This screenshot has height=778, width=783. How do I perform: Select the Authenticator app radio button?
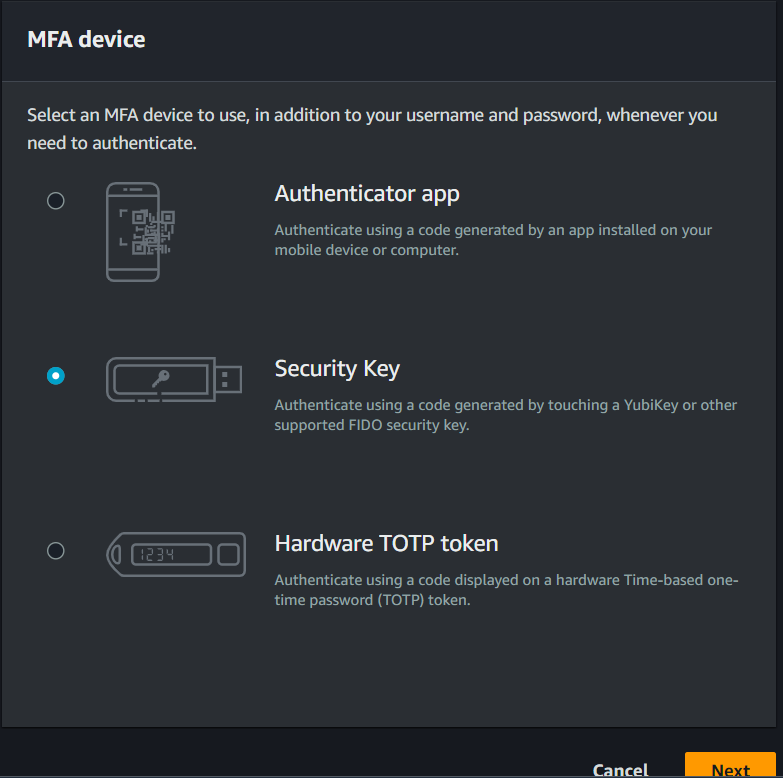(56, 200)
